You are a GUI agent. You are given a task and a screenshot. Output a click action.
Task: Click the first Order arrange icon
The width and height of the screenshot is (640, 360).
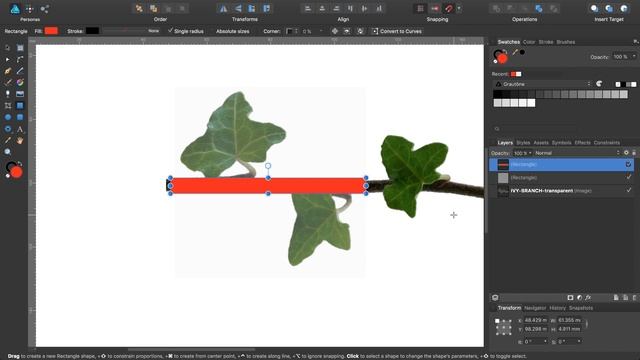tap(139, 8)
